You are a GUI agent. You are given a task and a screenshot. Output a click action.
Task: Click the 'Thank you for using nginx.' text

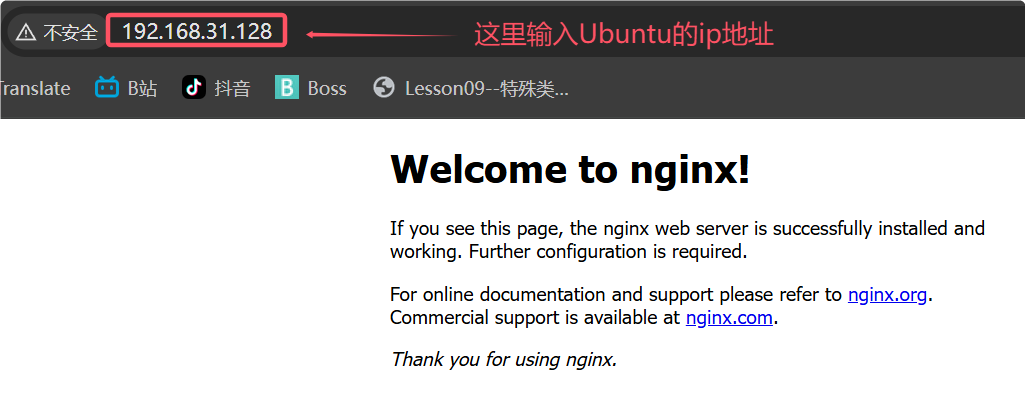point(503,359)
